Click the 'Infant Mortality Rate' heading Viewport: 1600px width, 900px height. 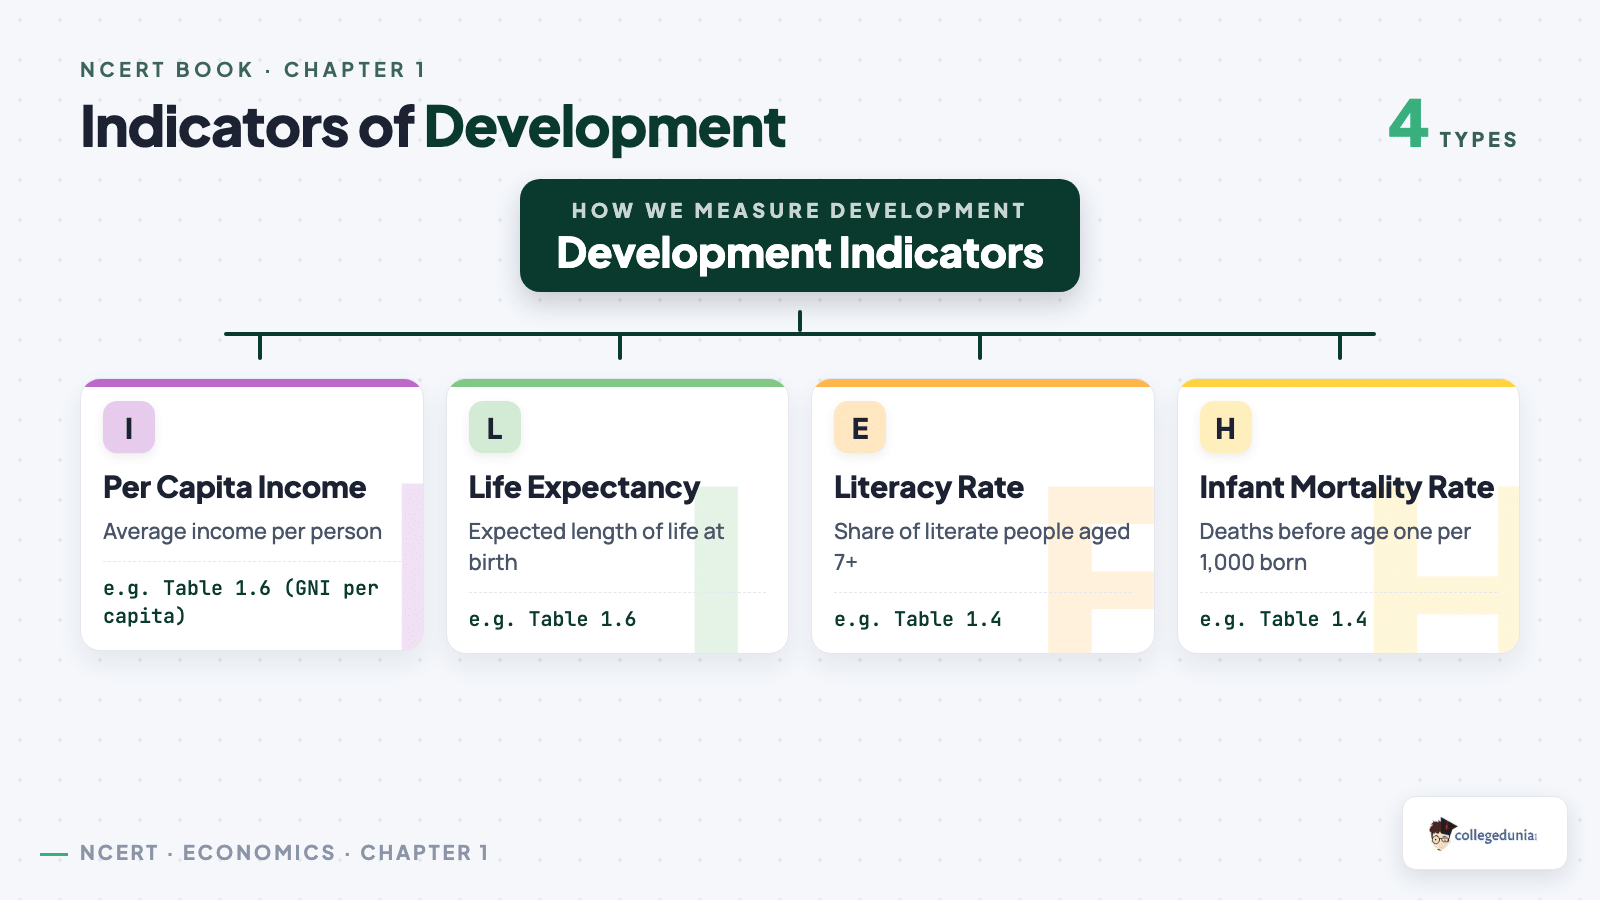coord(1347,488)
